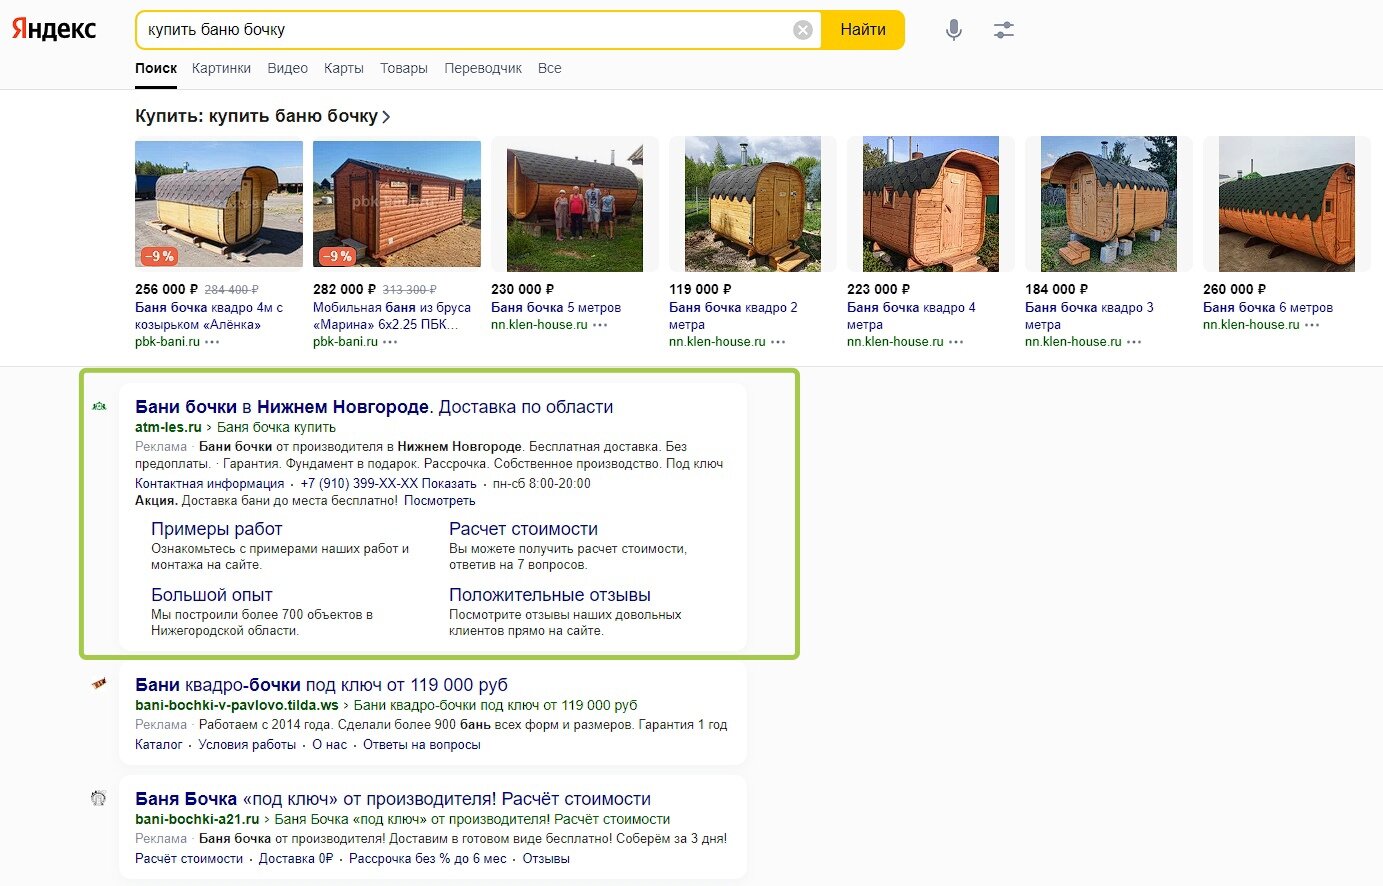Select the Поиск tab

pos(156,68)
